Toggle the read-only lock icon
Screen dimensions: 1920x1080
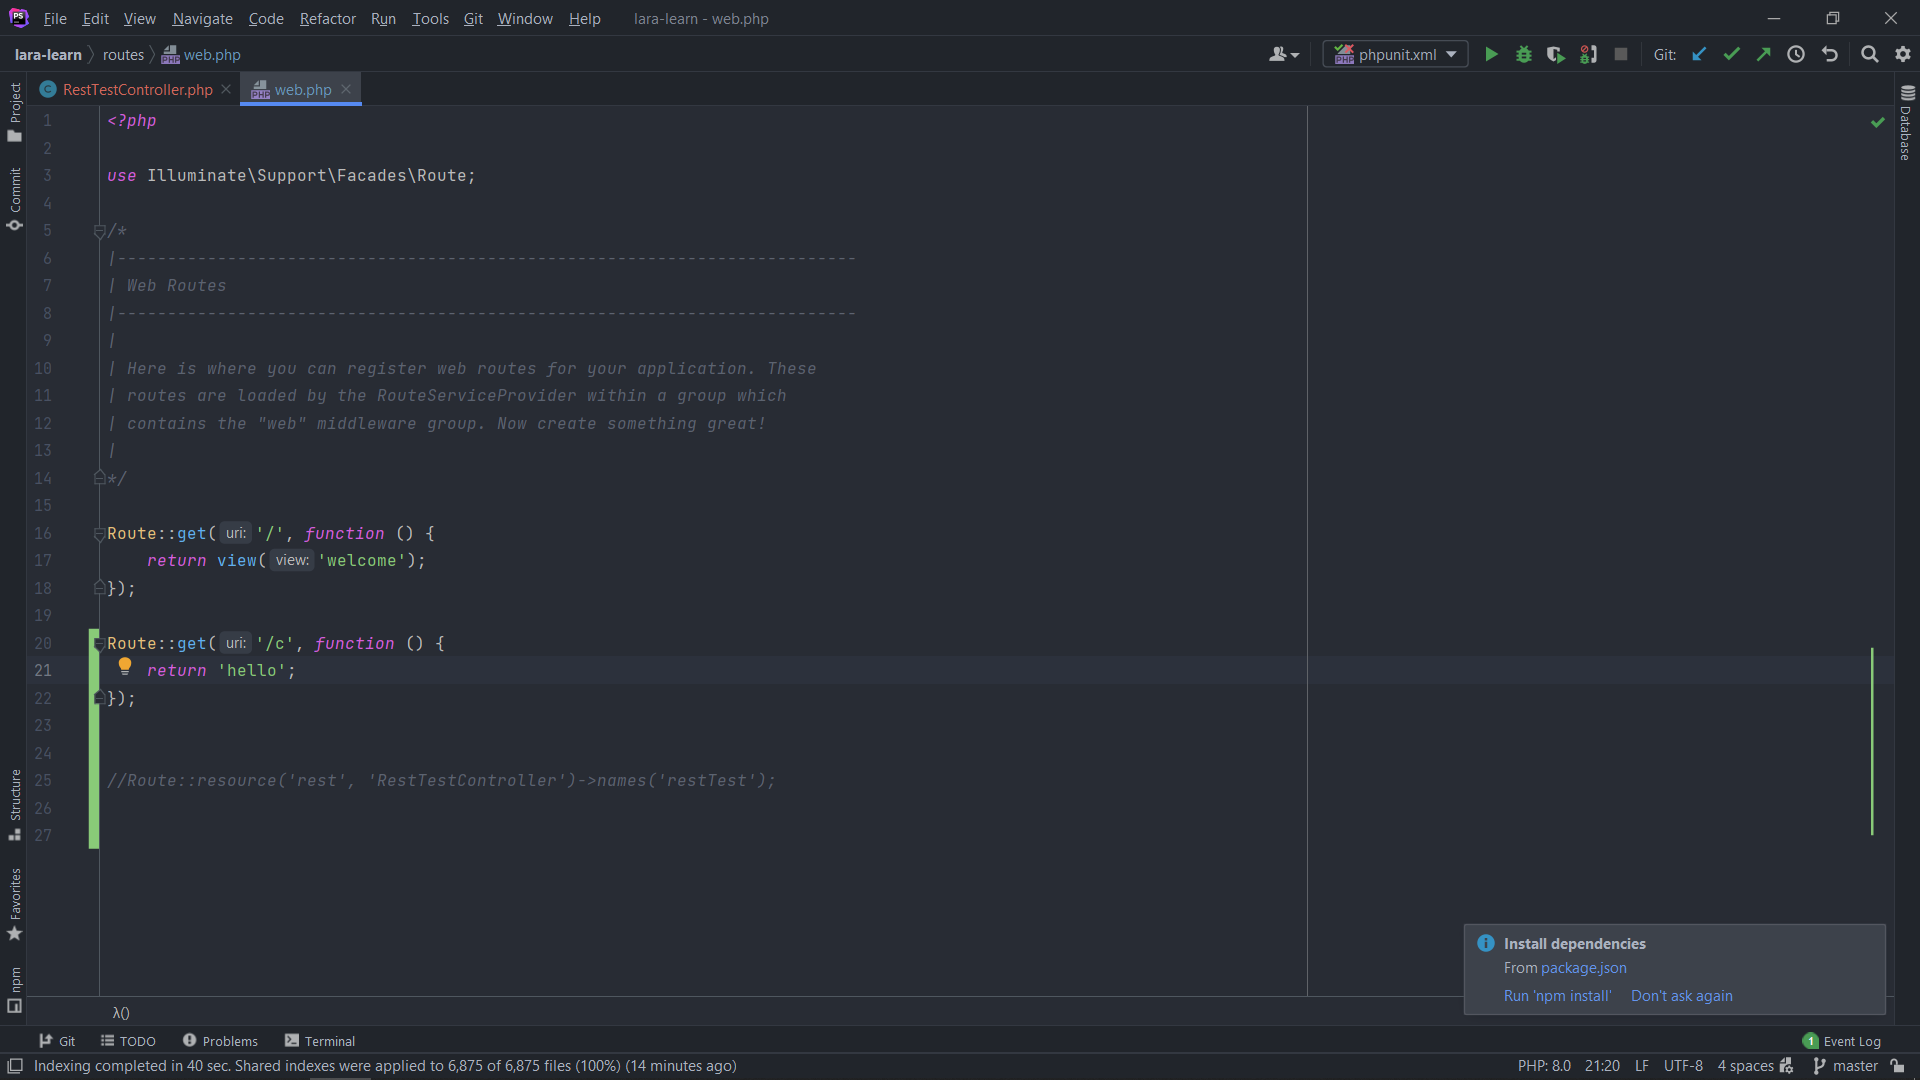click(1898, 1066)
